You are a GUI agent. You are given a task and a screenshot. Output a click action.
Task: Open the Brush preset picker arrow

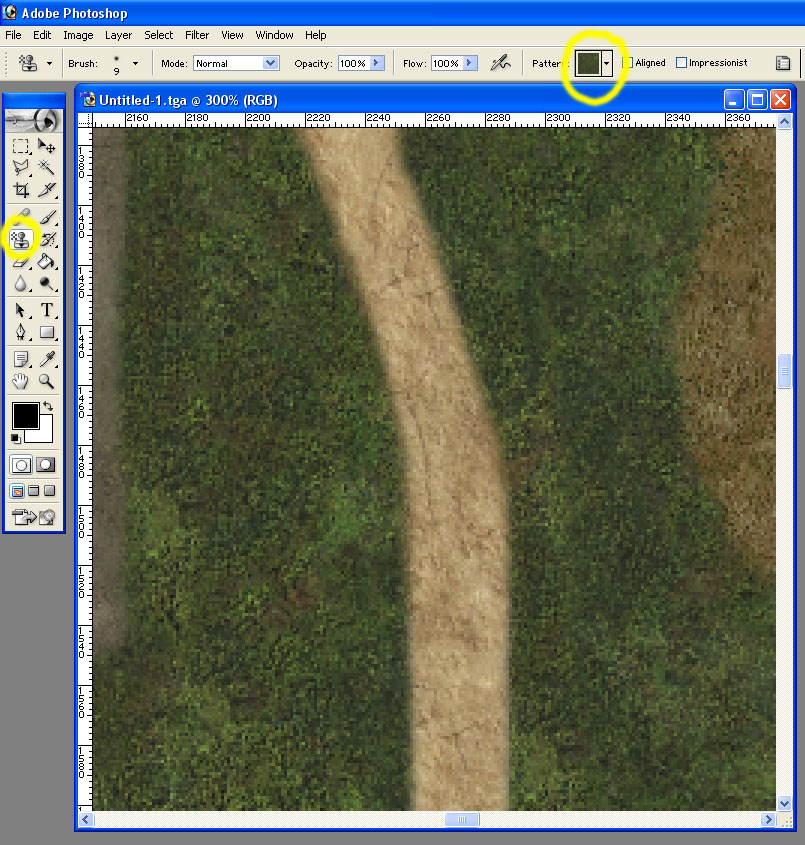pos(135,64)
